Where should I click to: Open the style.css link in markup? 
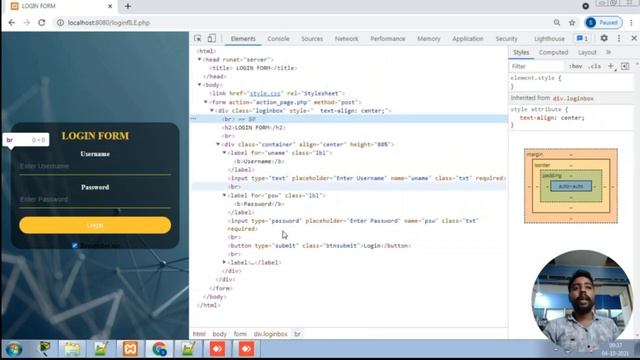click(265, 93)
